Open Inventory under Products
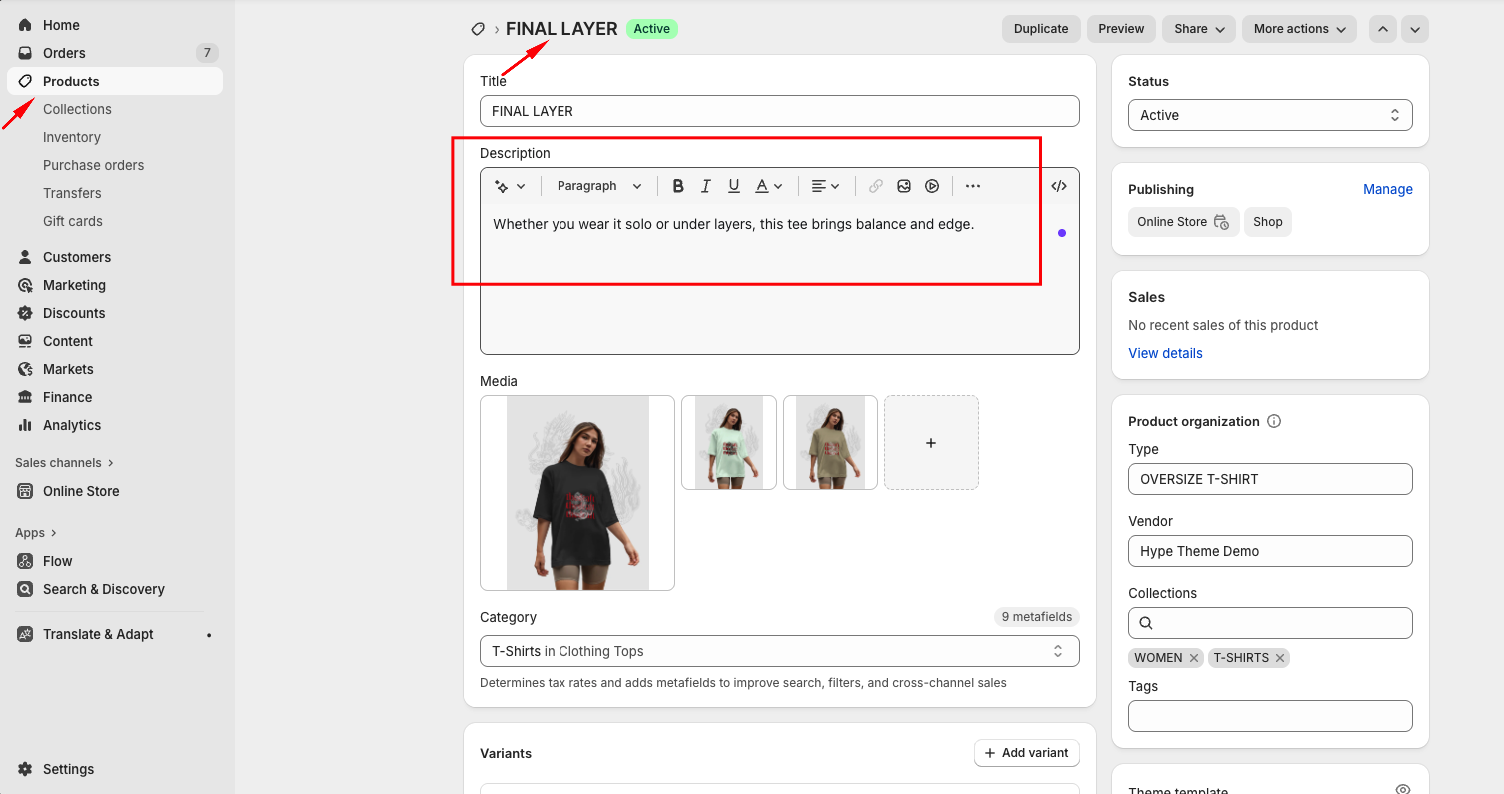Image resolution: width=1504 pixels, height=794 pixels. click(x=72, y=137)
